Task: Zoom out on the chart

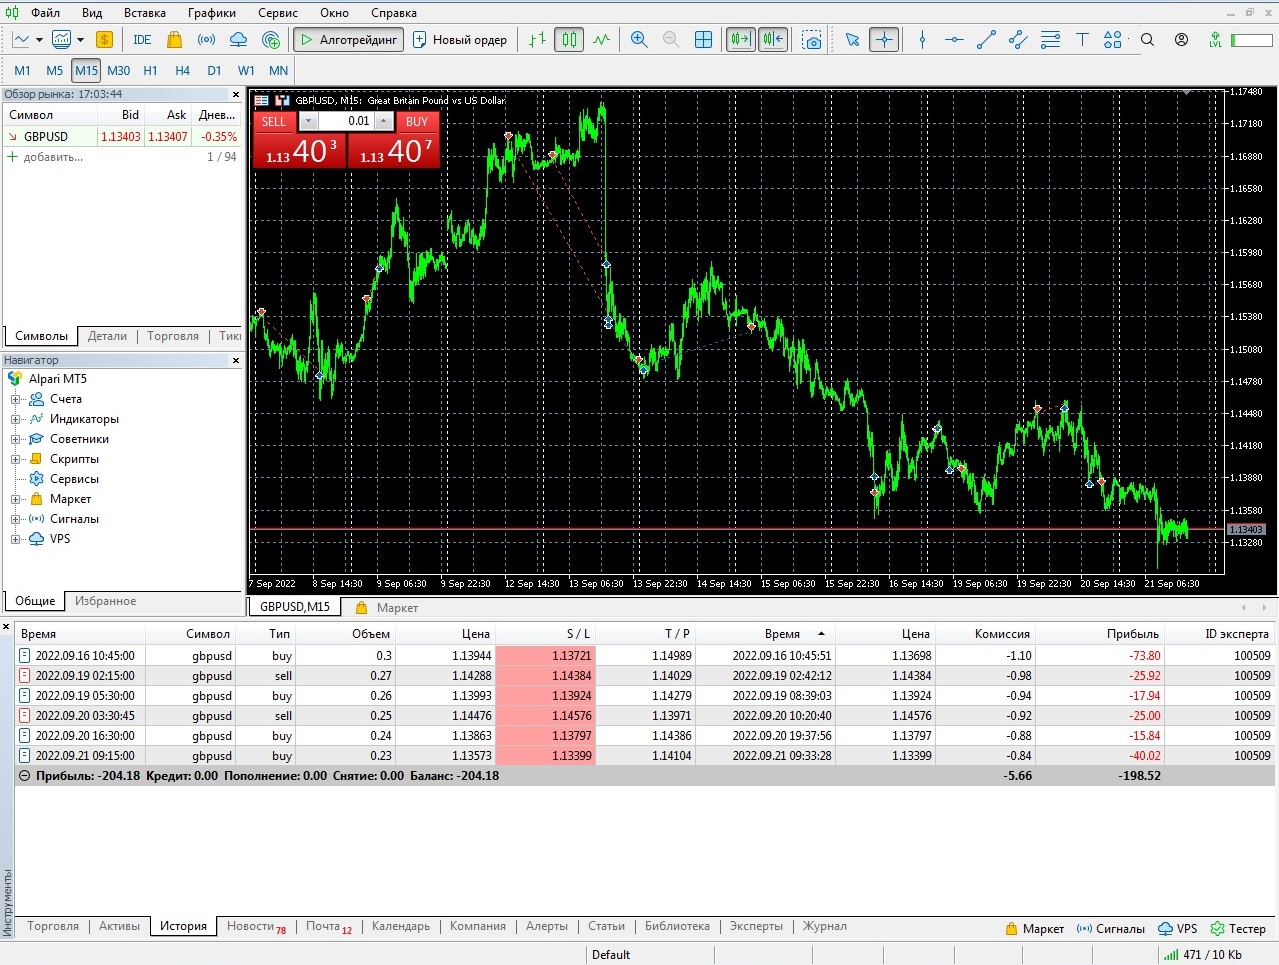Action: click(671, 40)
